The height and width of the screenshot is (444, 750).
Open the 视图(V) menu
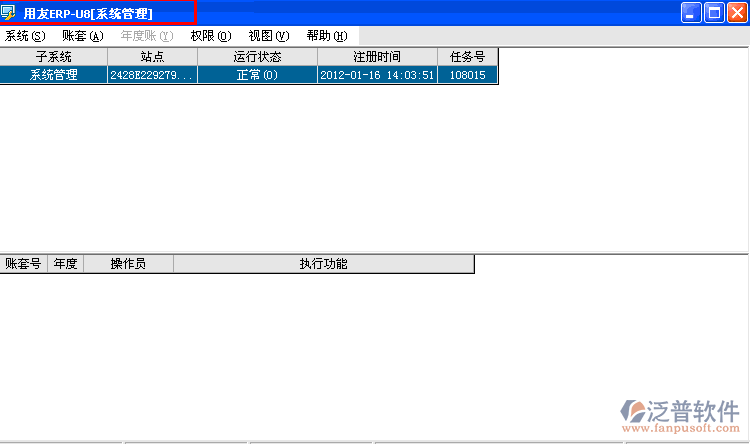[x=269, y=36]
